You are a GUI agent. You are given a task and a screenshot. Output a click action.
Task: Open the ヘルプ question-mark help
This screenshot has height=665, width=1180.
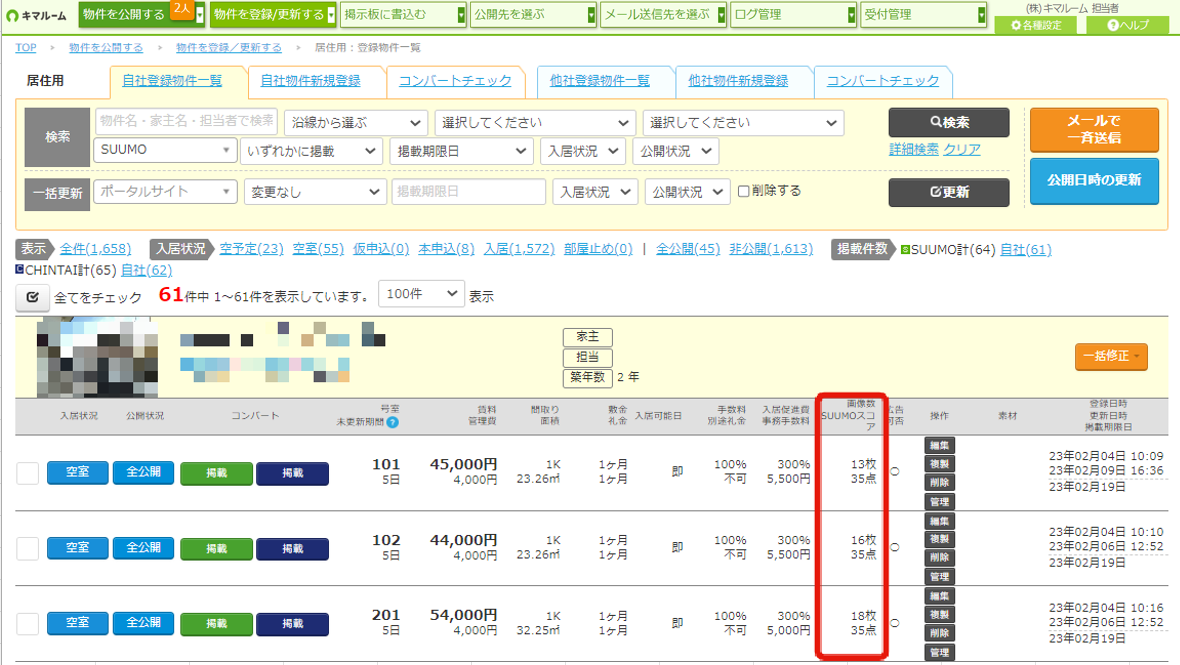pos(1128,25)
